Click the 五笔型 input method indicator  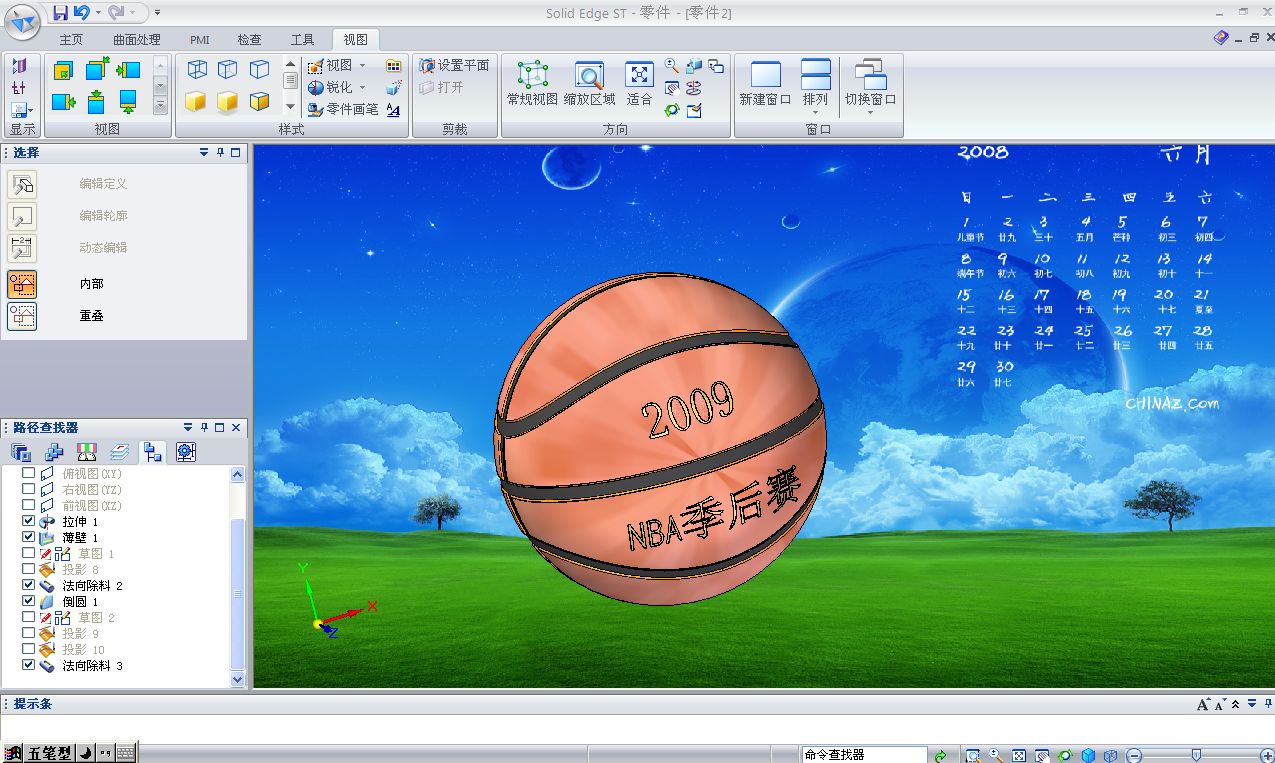[x=49, y=753]
